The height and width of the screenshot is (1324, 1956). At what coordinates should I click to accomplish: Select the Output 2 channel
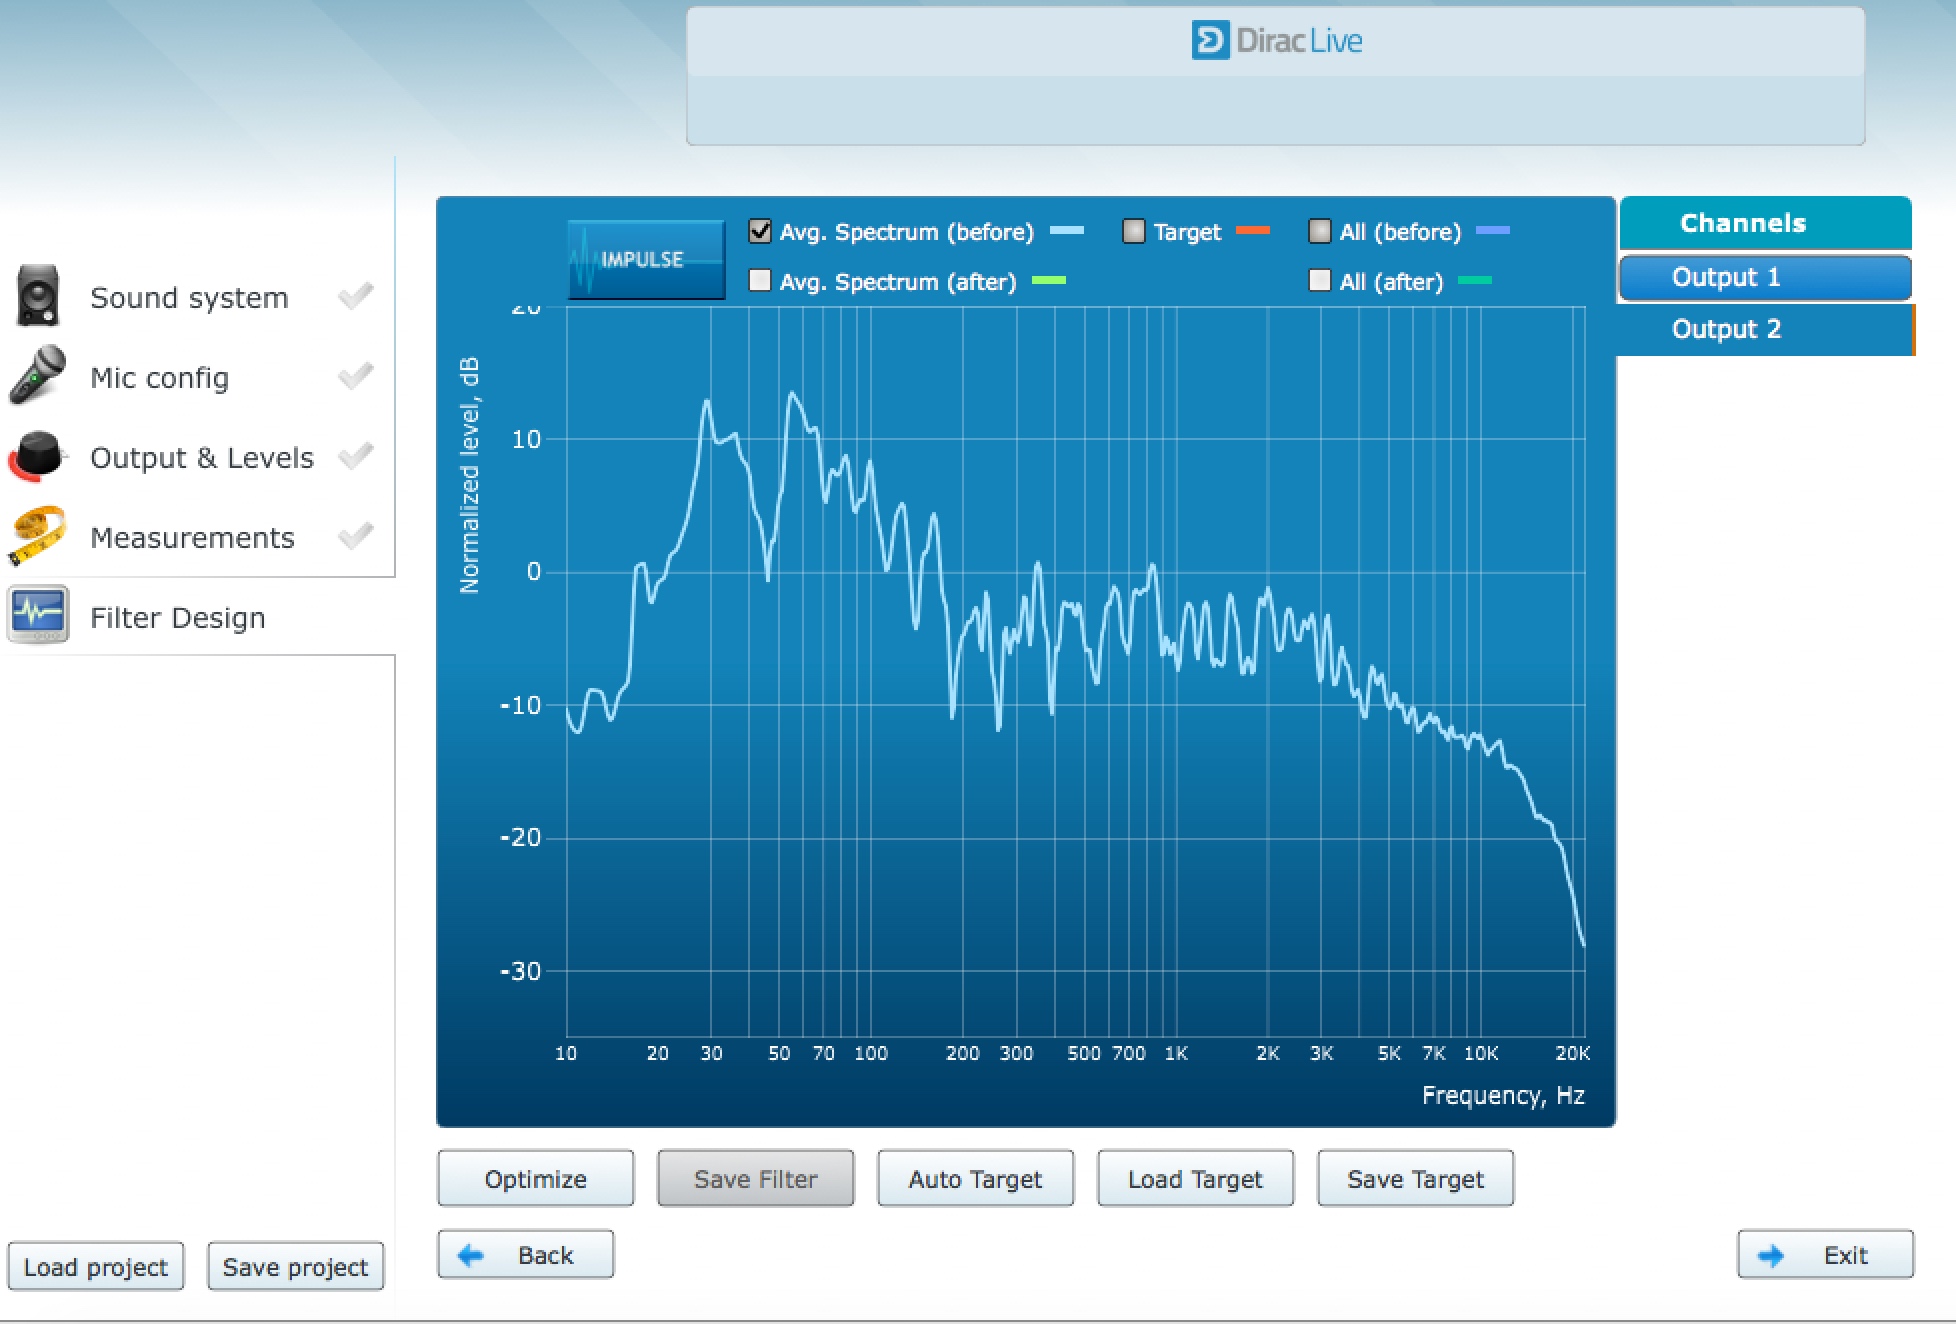point(1764,329)
